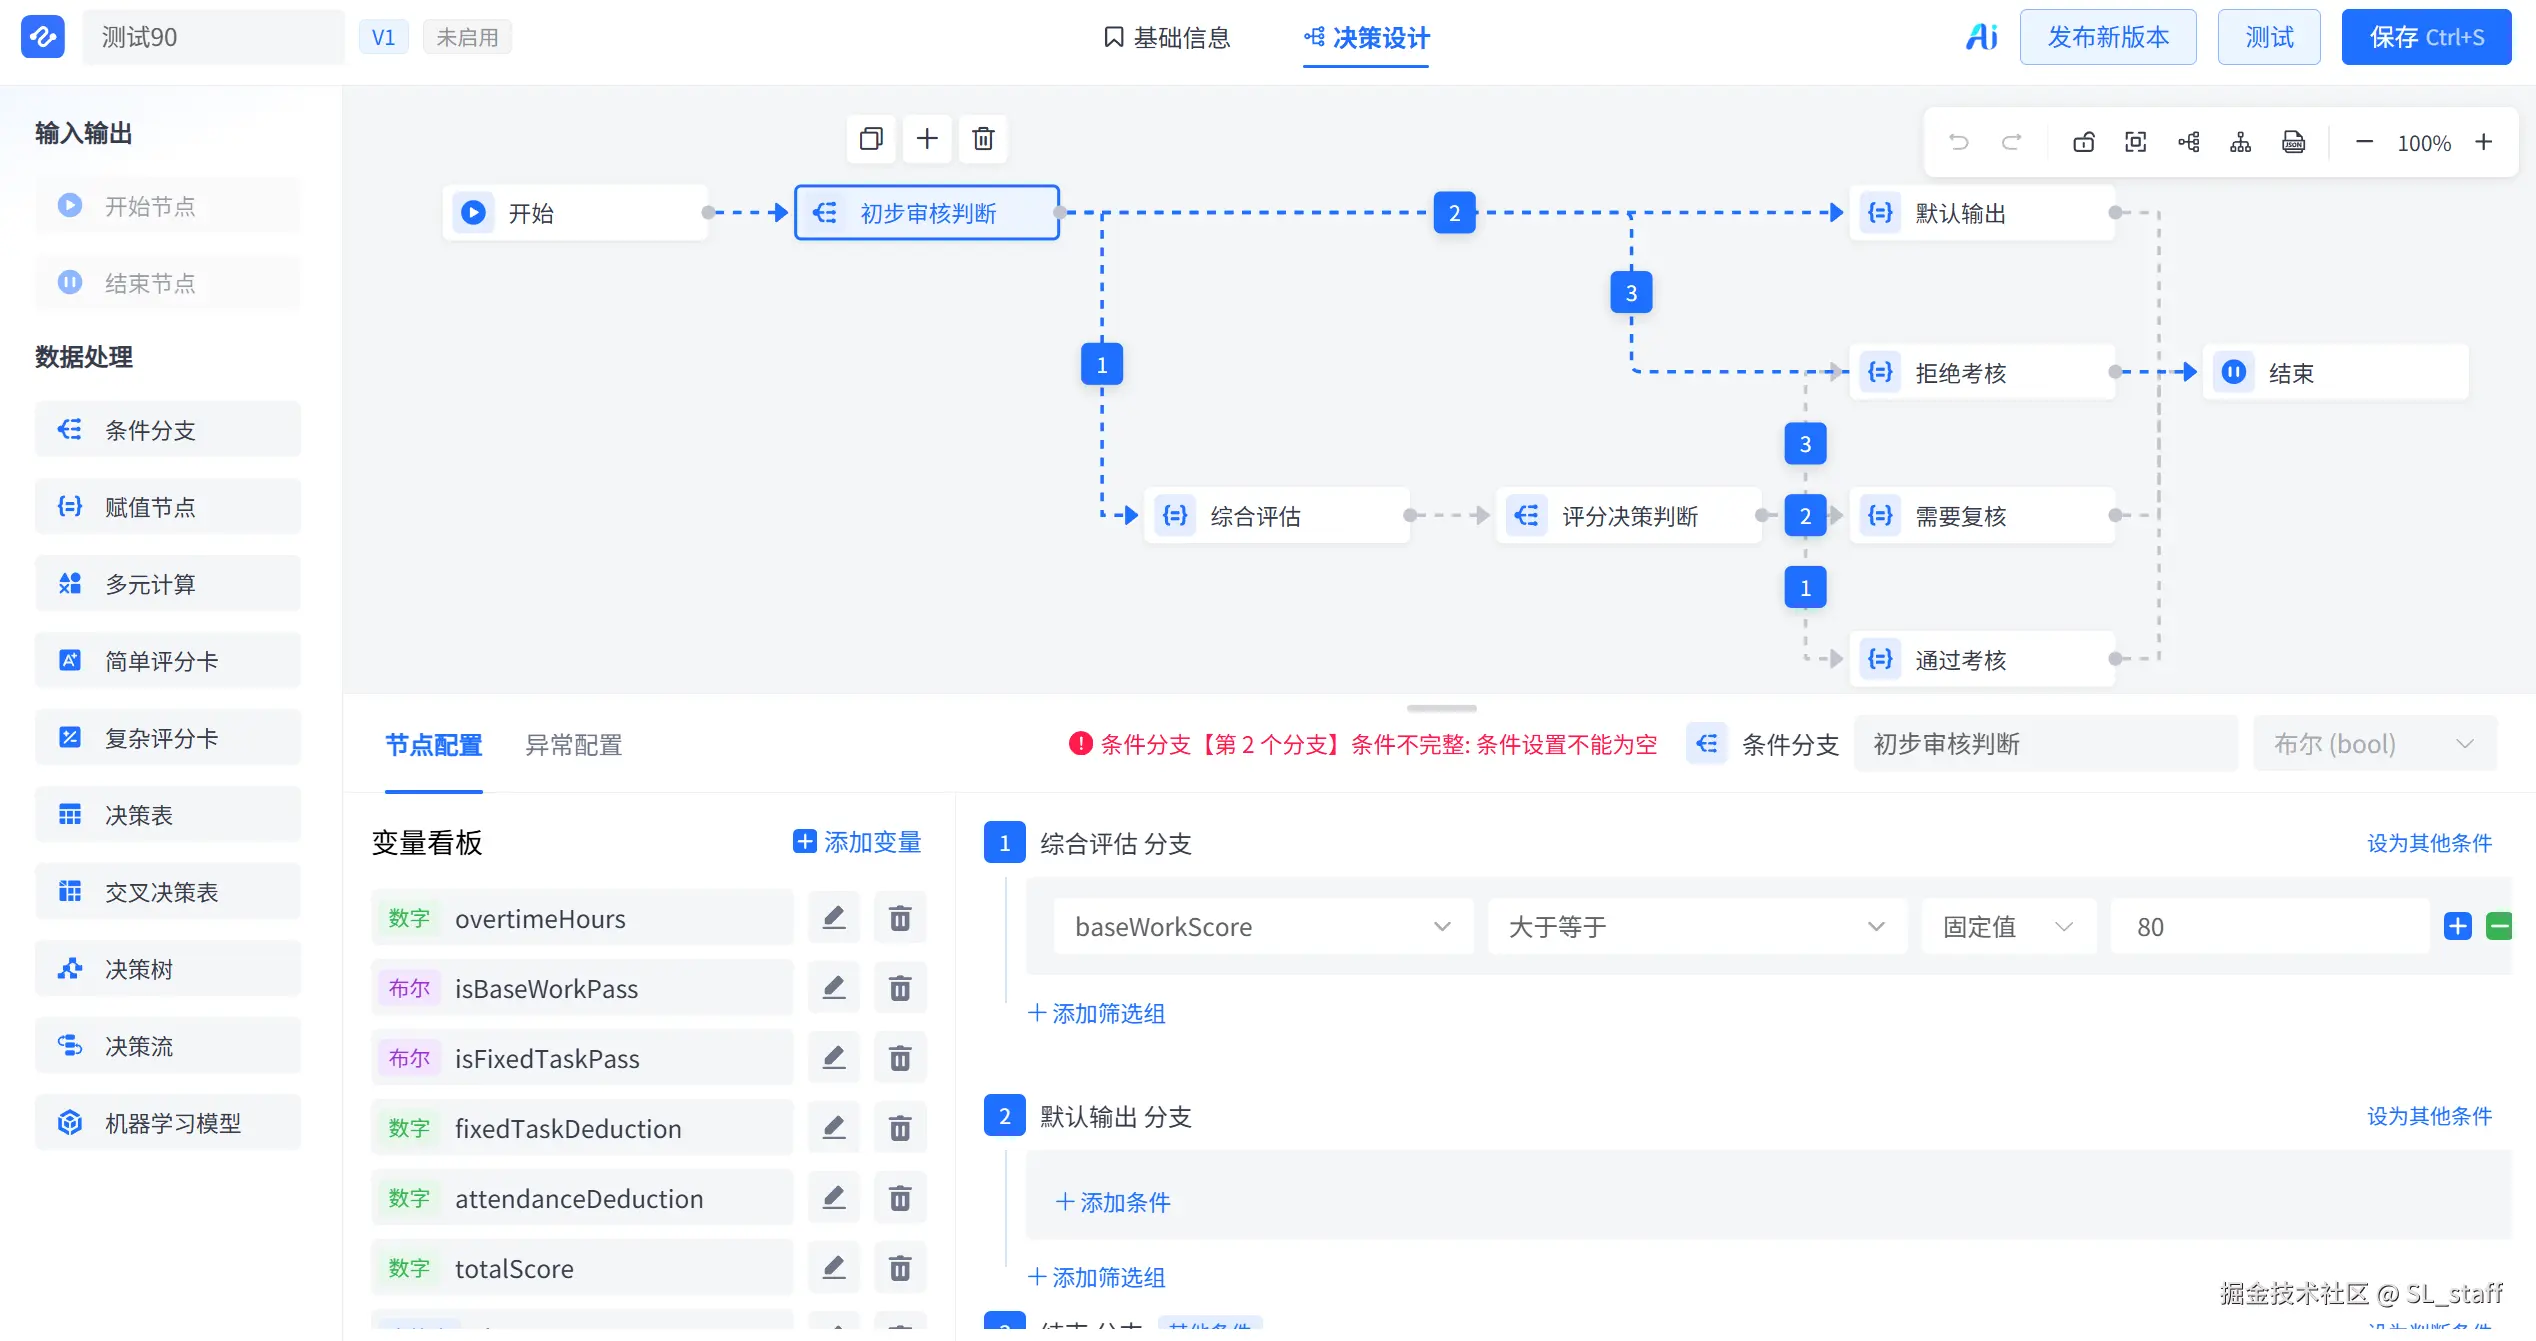Viewport: 2536px width, 1341px height.
Task: Click 设为其他条件 for 综合评估 branch
Action: (2429, 843)
